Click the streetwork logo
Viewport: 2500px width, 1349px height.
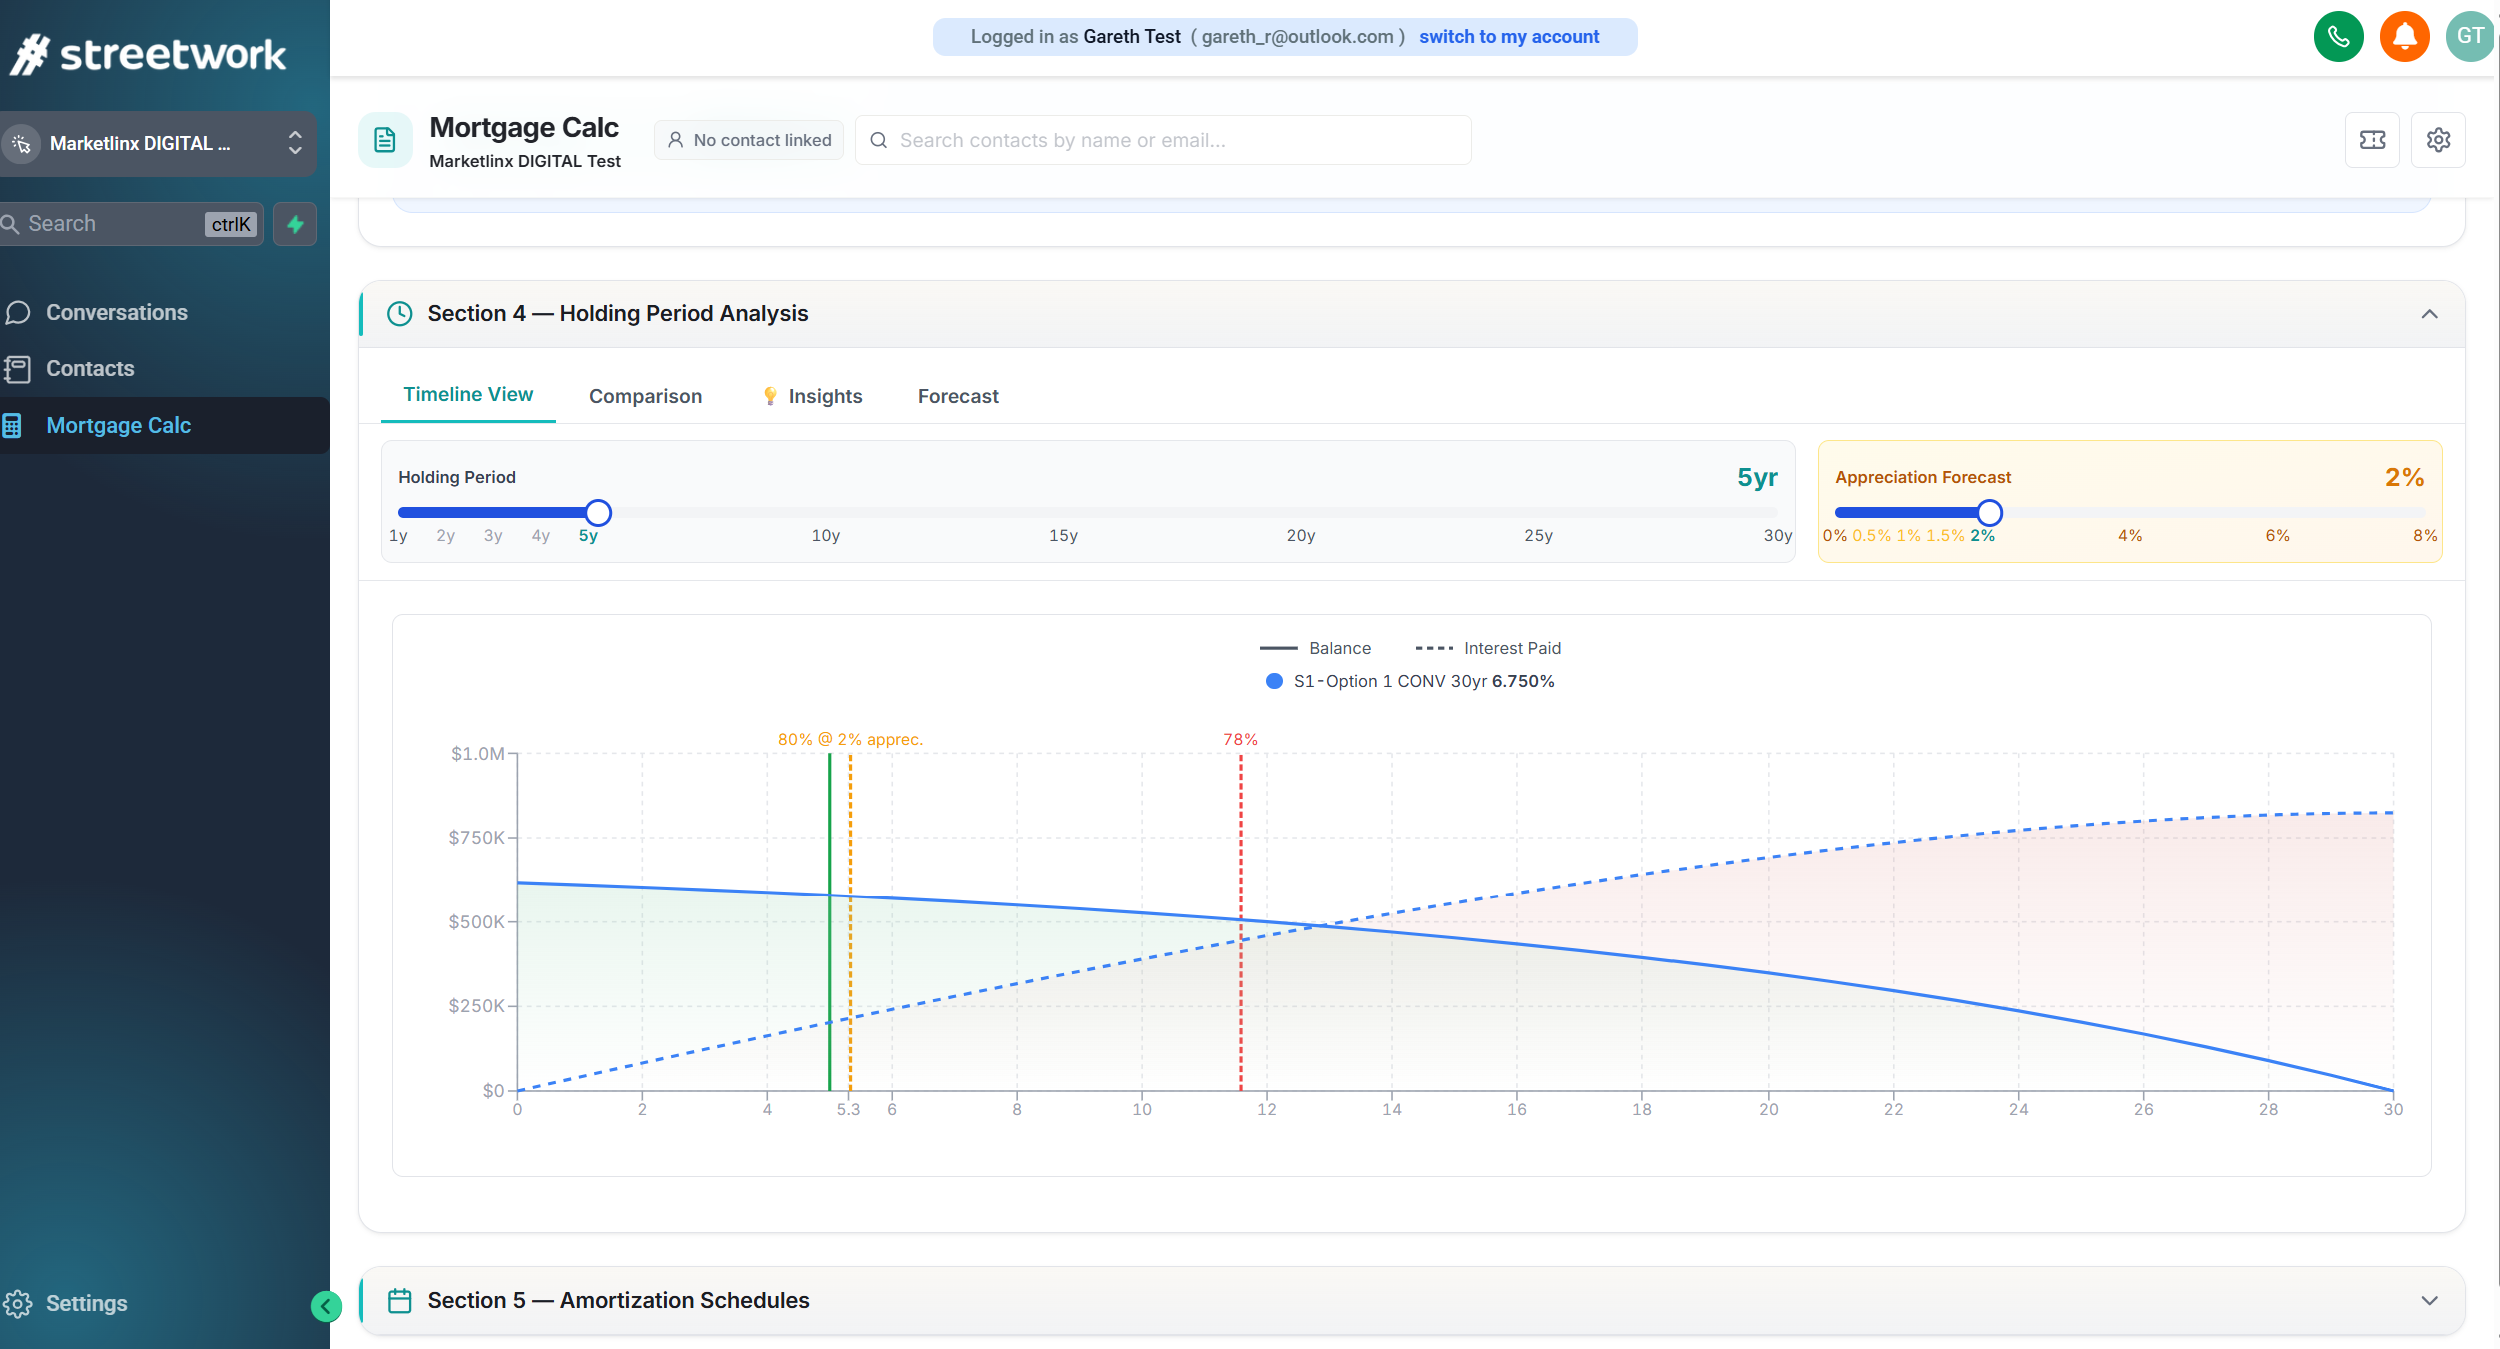pos(148,54)
